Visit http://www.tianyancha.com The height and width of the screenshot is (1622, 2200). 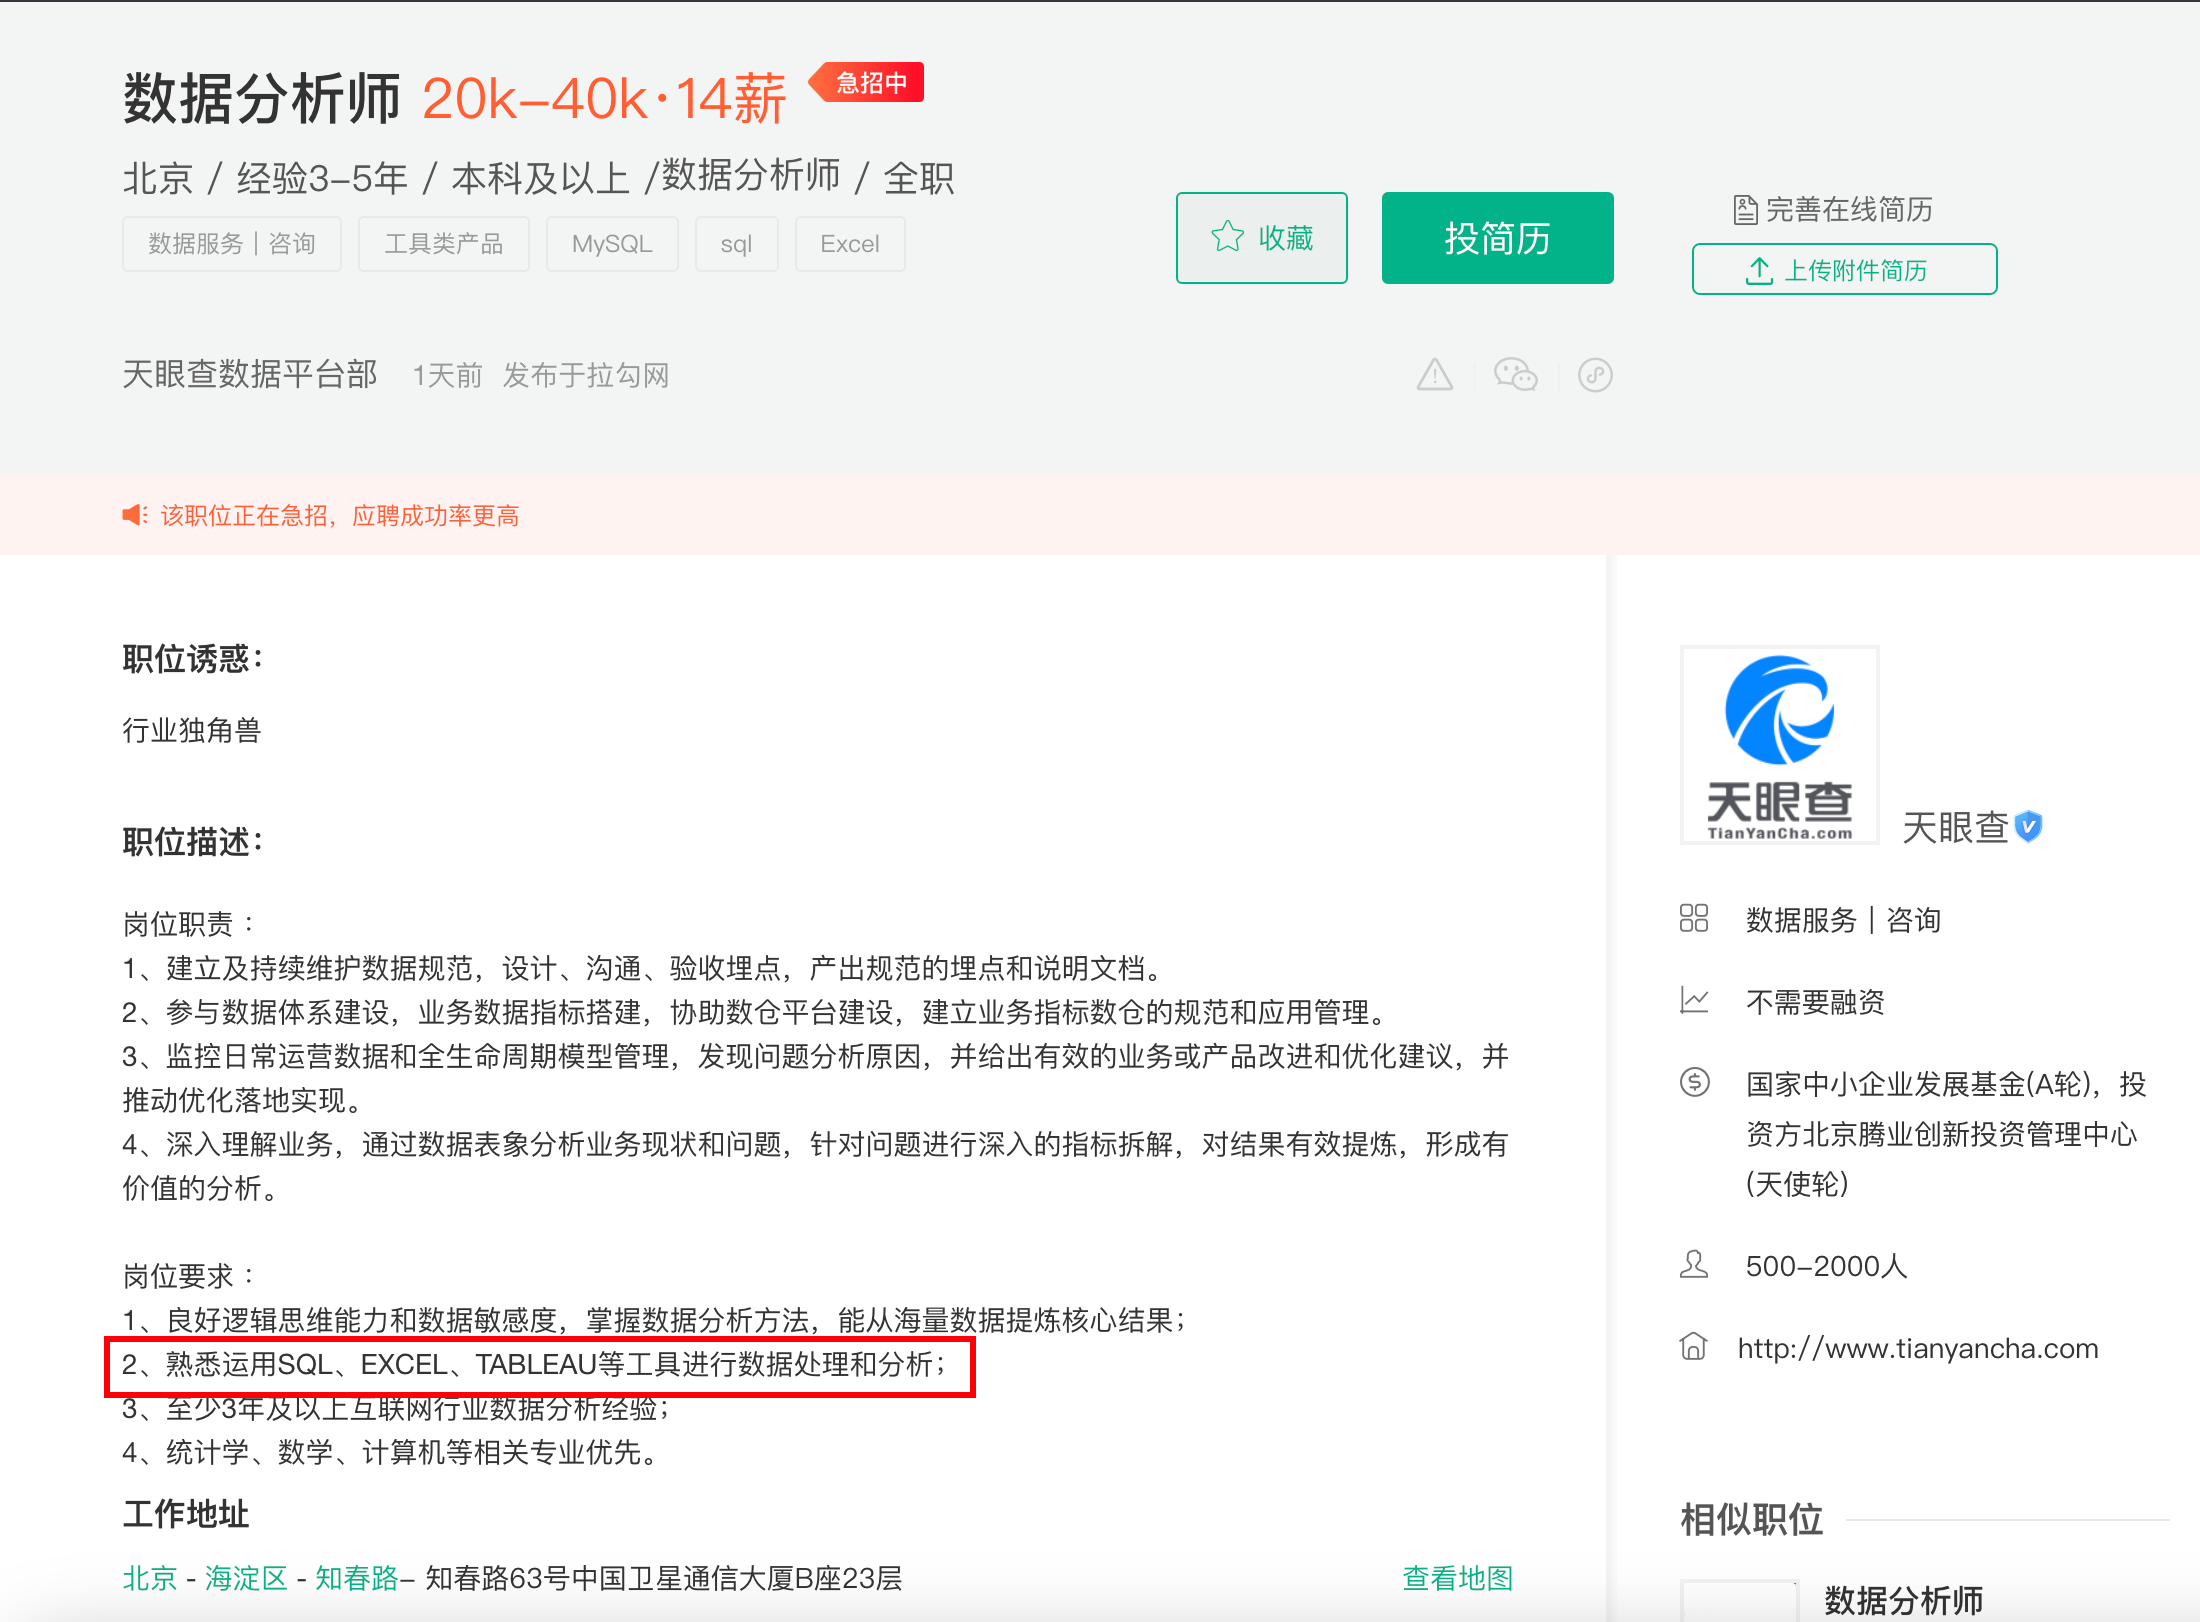1917,1347
